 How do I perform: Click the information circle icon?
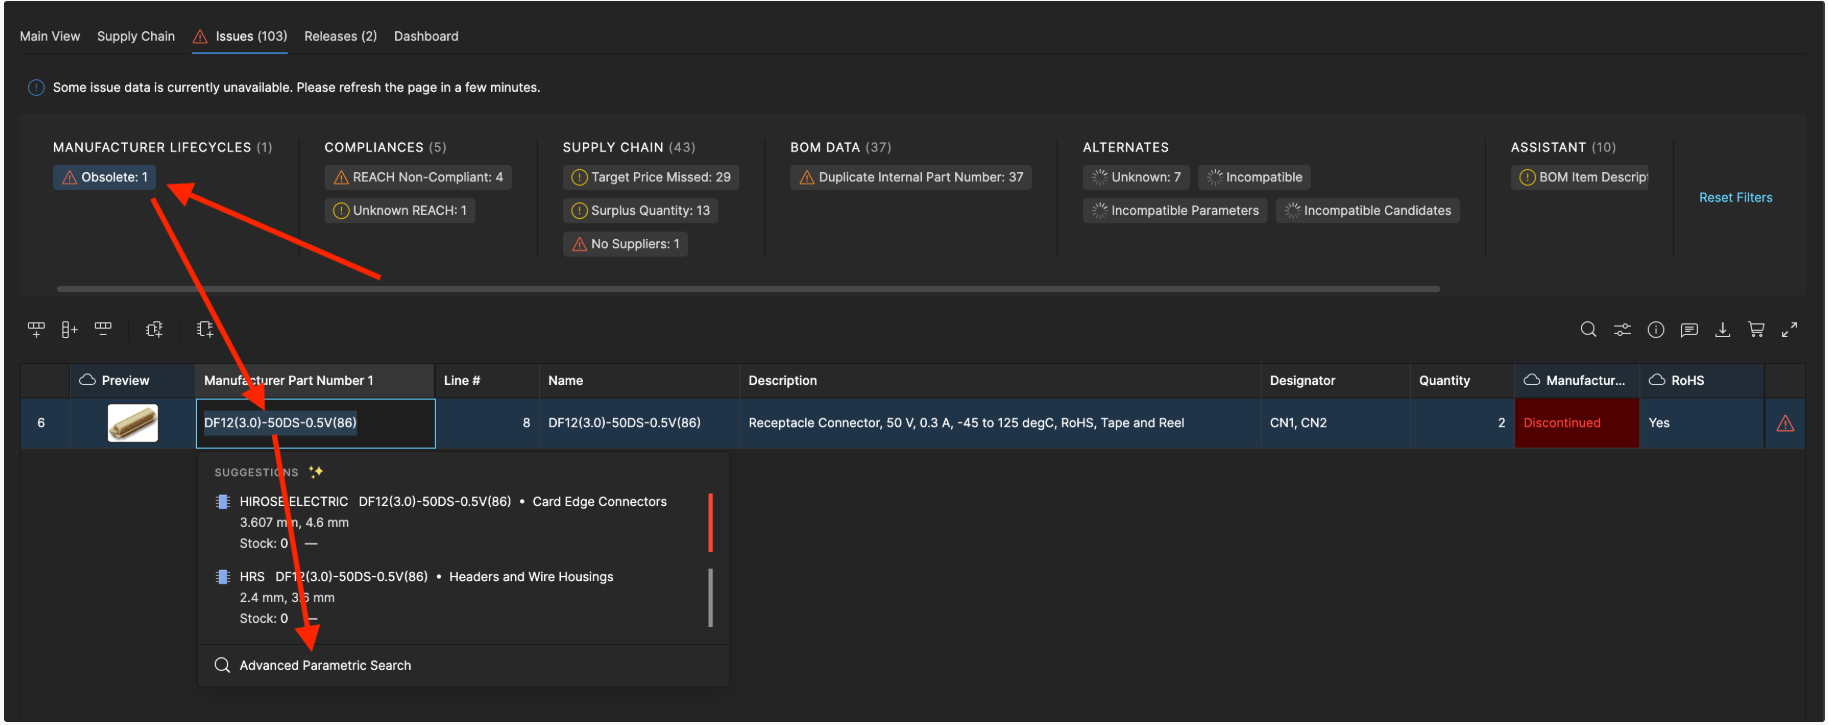1656,329
